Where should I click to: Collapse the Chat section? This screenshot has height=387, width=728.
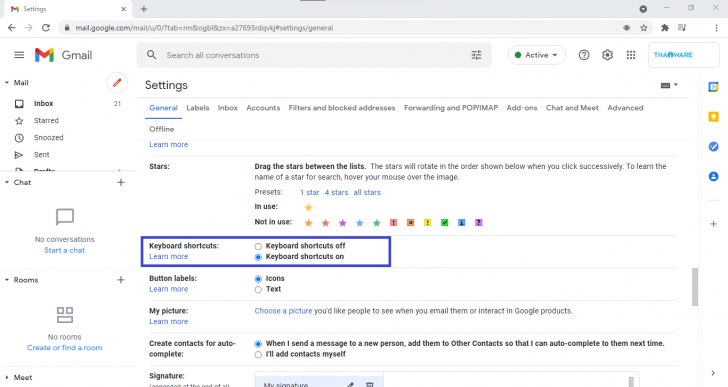[x=7, y=182]
